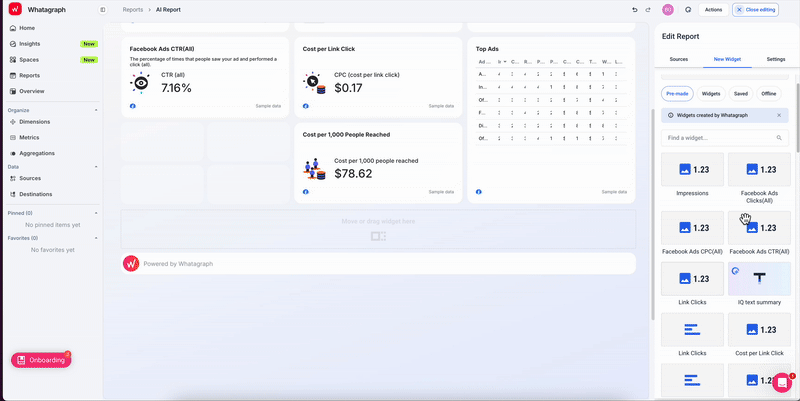
Task: Collapse the Organize section
Action: (96, 110)
